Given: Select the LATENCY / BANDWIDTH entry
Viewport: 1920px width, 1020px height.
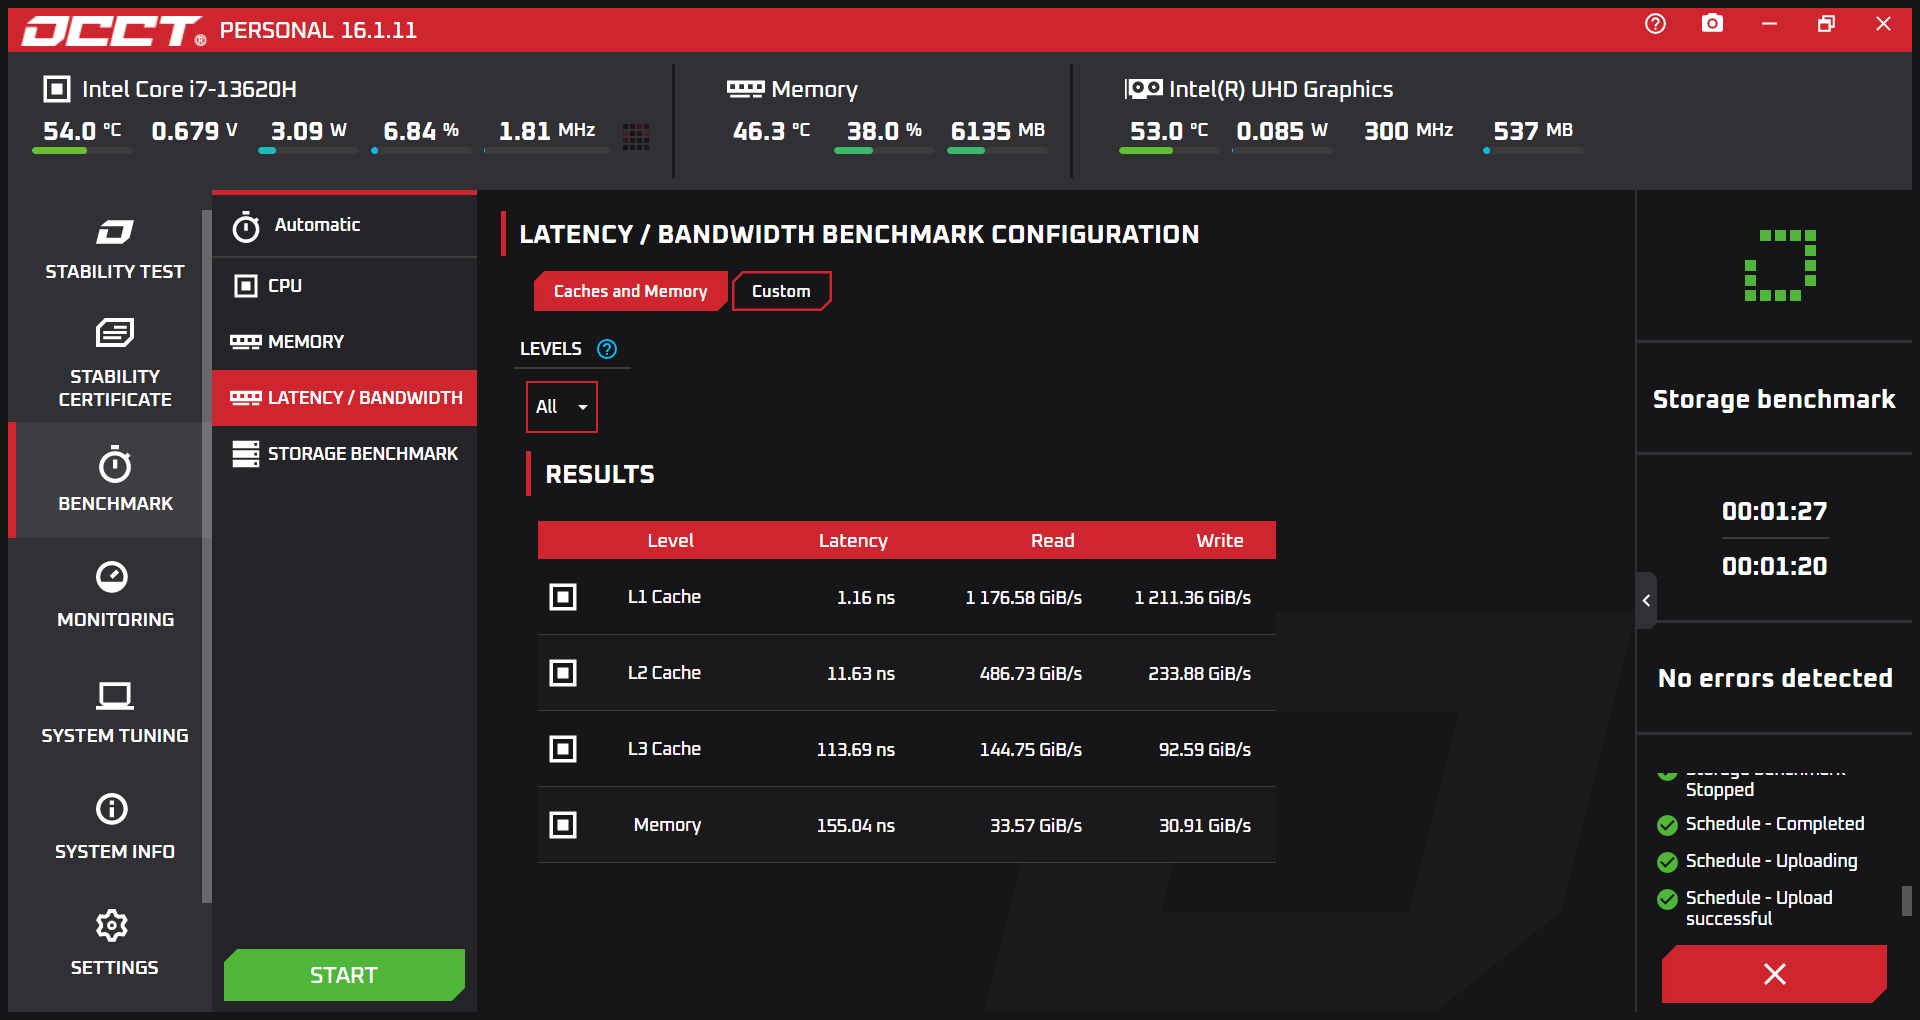Looking at the screenshot, I should pyautogui.click(x=344, y=398).
